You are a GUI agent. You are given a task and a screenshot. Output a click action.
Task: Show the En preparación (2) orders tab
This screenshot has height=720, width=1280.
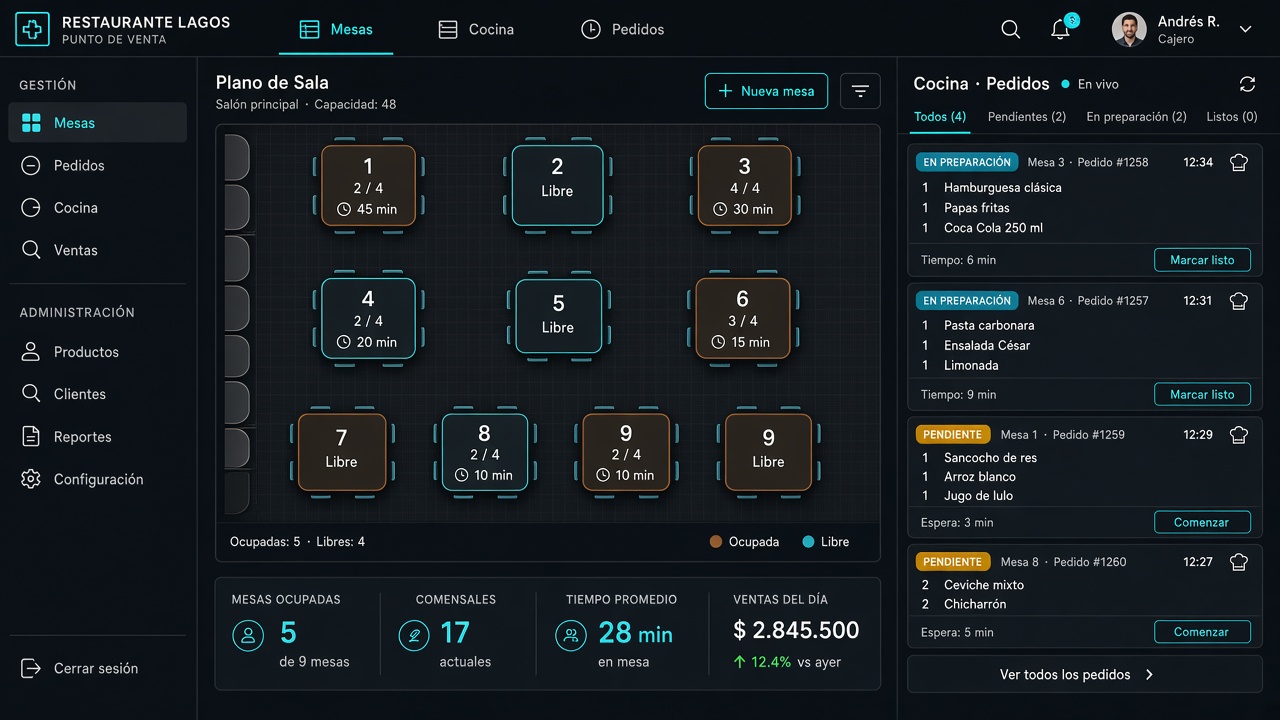pyautogui.click(x=1137, y=117)
